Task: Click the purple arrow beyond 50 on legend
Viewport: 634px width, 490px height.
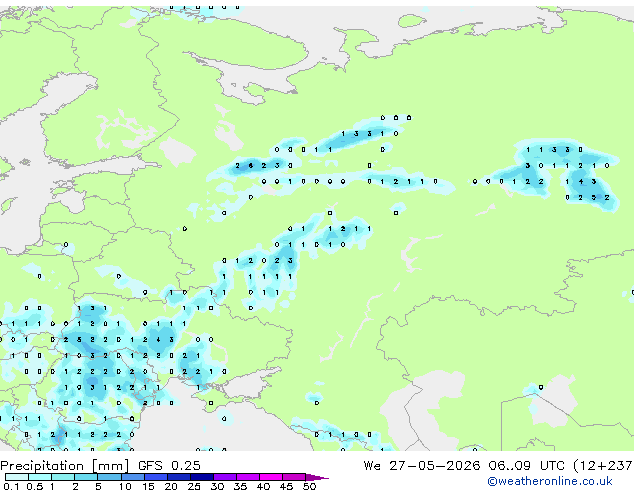Action: pos(317,477)
